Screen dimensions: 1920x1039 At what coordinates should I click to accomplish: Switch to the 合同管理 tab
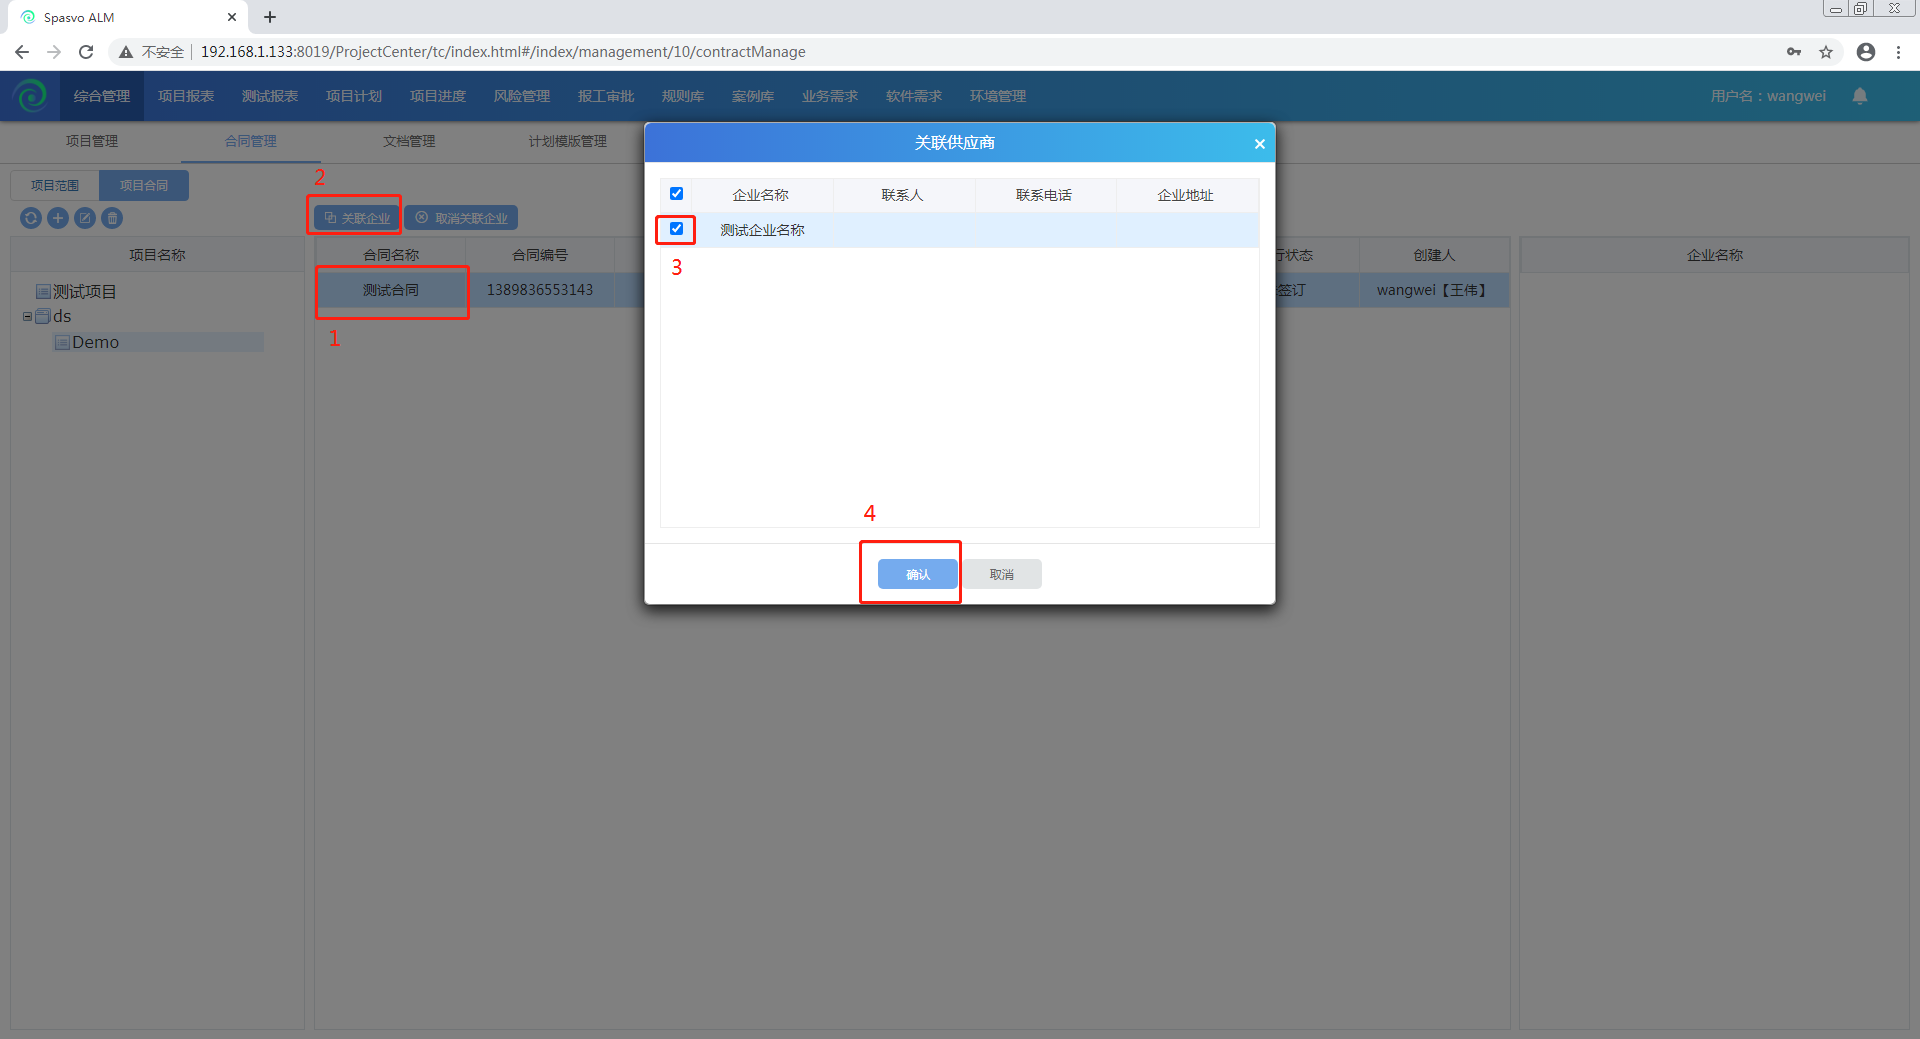click(251, 142)
